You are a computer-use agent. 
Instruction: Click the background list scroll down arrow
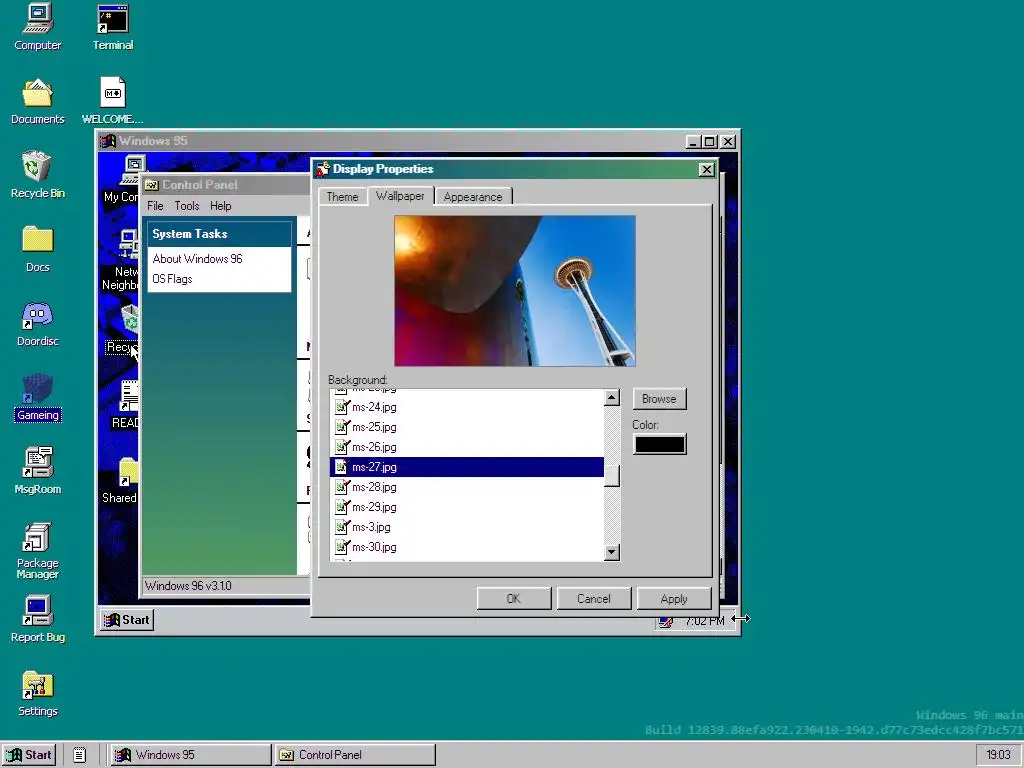[612, 552]
